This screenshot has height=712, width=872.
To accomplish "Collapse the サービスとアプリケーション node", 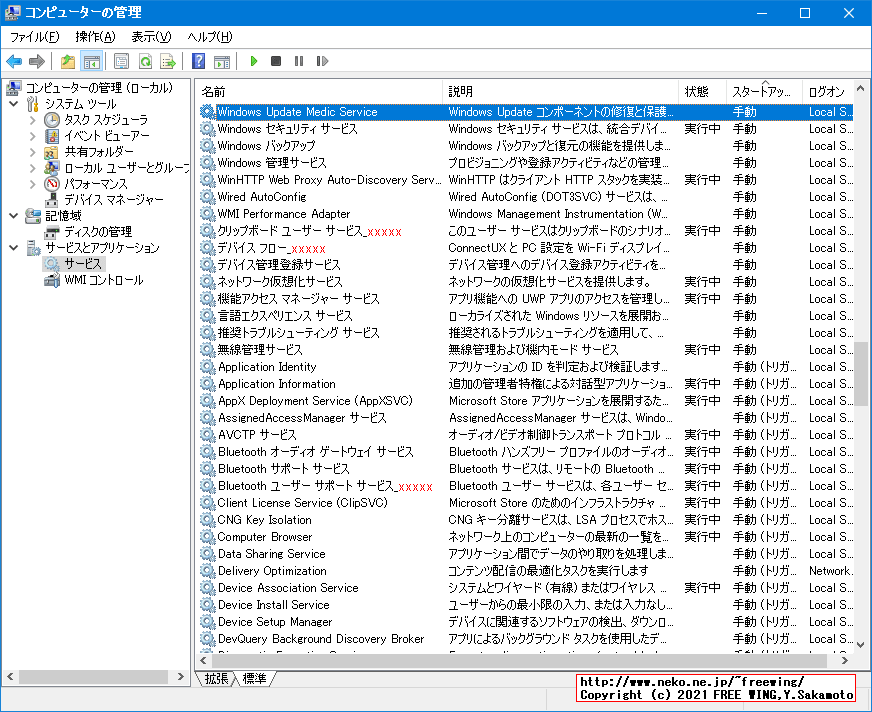I will coord(15,248).
